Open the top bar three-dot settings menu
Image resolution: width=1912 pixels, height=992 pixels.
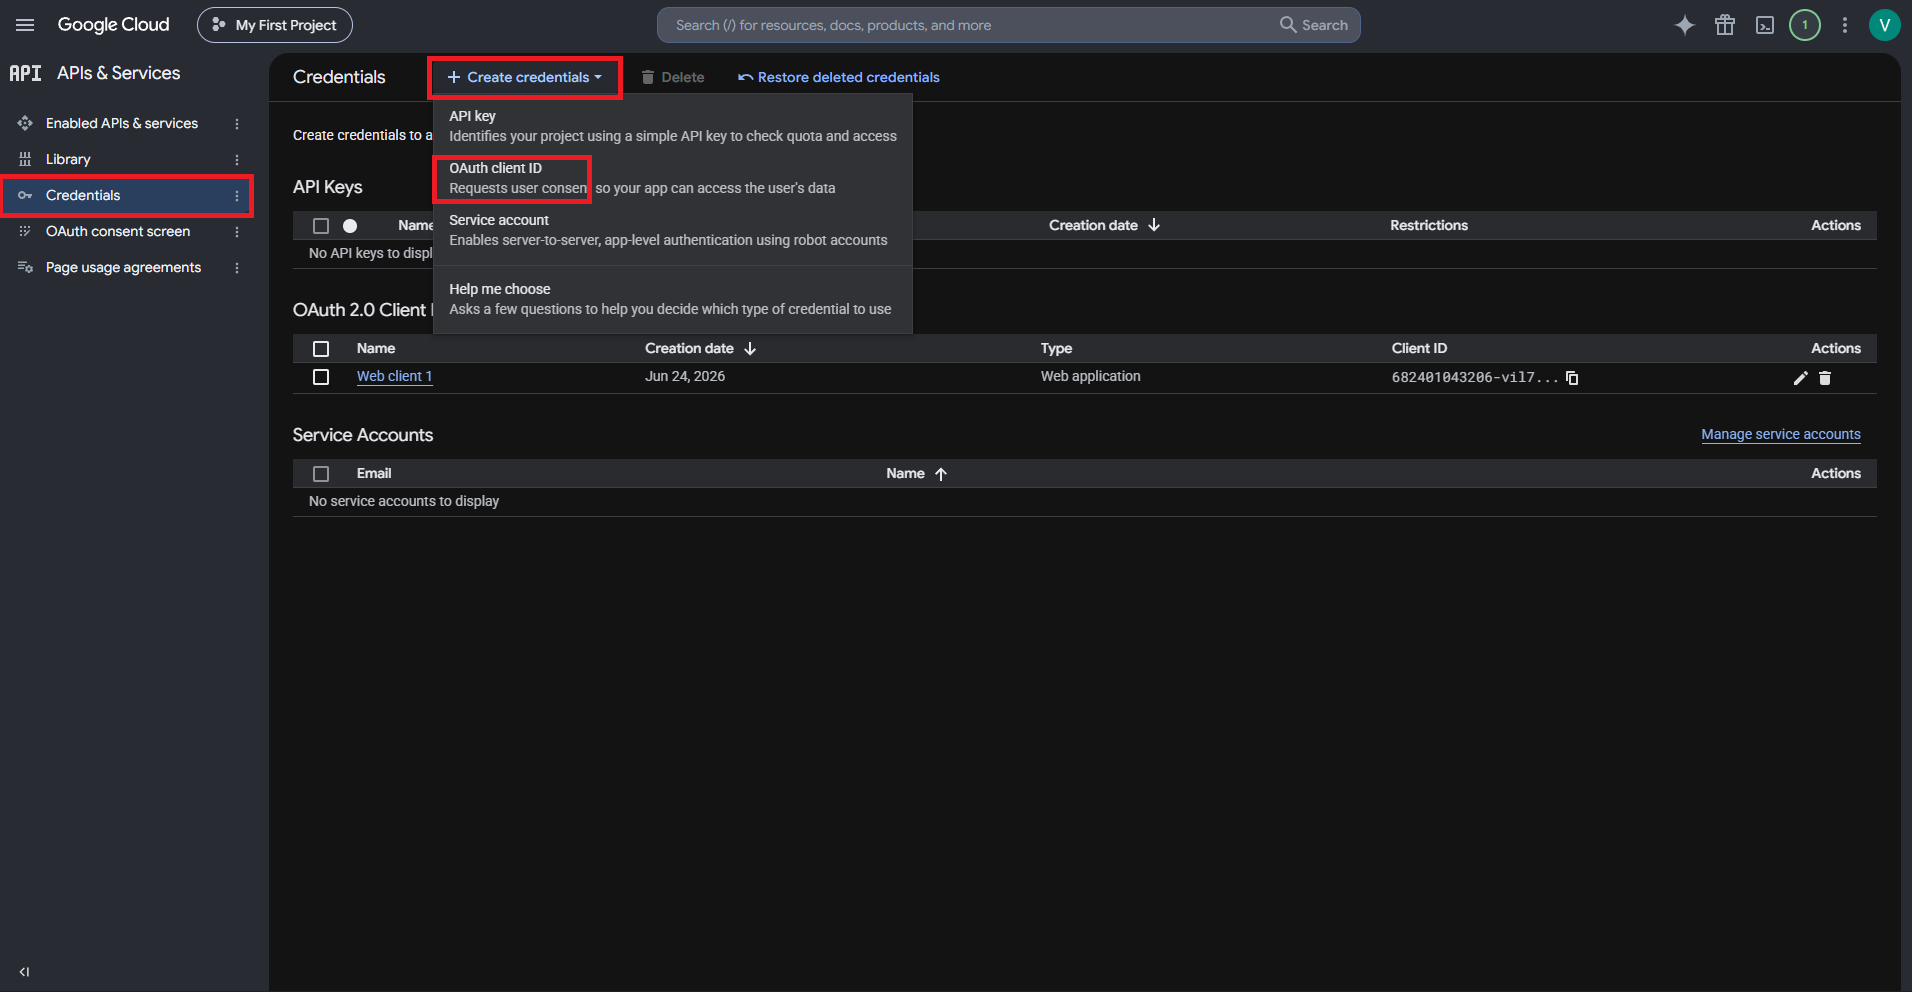pos(1845,25)
